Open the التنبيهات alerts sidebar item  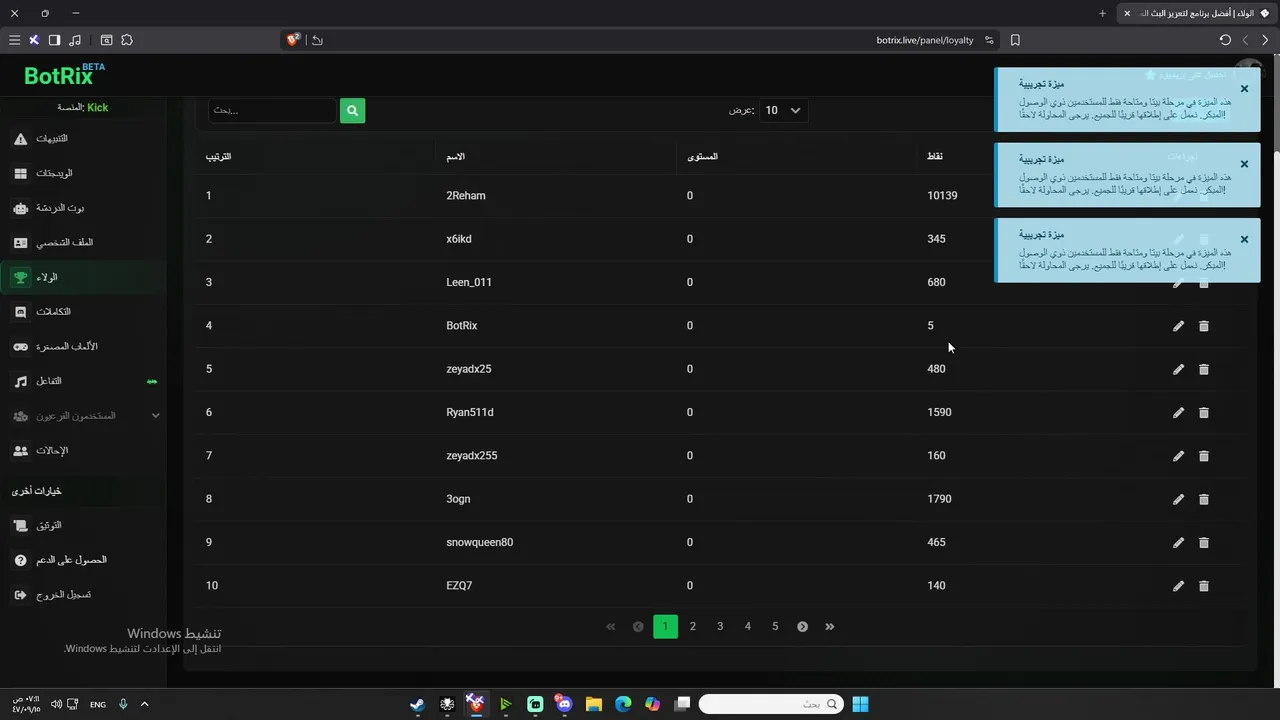tap(84, 138)
